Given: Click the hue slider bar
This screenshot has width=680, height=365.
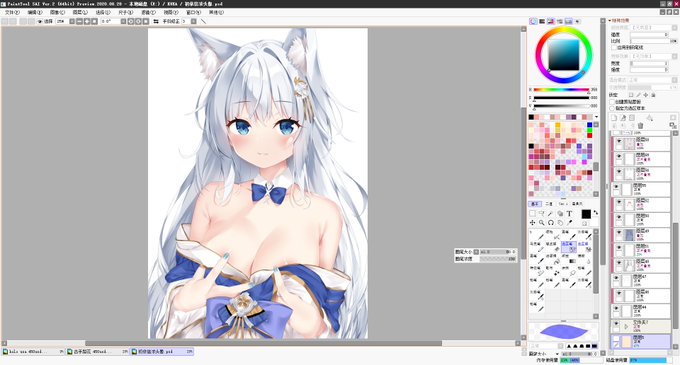Looking at the screenshot, I should click(x=561, y=90).
